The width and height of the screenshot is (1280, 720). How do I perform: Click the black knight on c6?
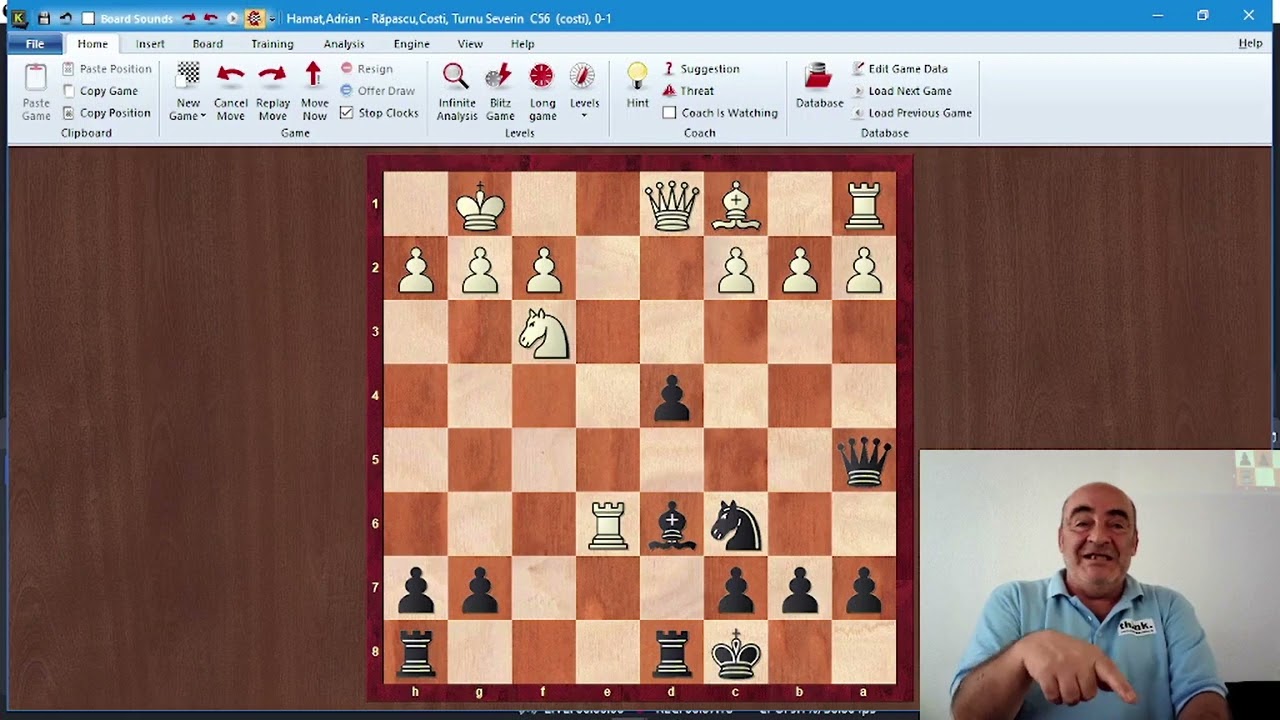tap(736, 525)
